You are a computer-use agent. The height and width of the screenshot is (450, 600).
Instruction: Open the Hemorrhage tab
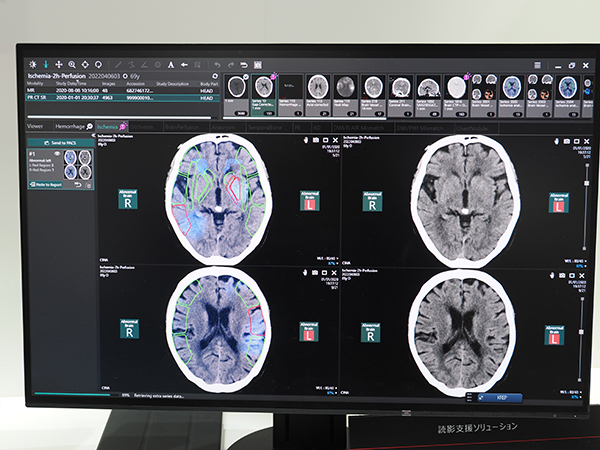click(x=72, y=127)
